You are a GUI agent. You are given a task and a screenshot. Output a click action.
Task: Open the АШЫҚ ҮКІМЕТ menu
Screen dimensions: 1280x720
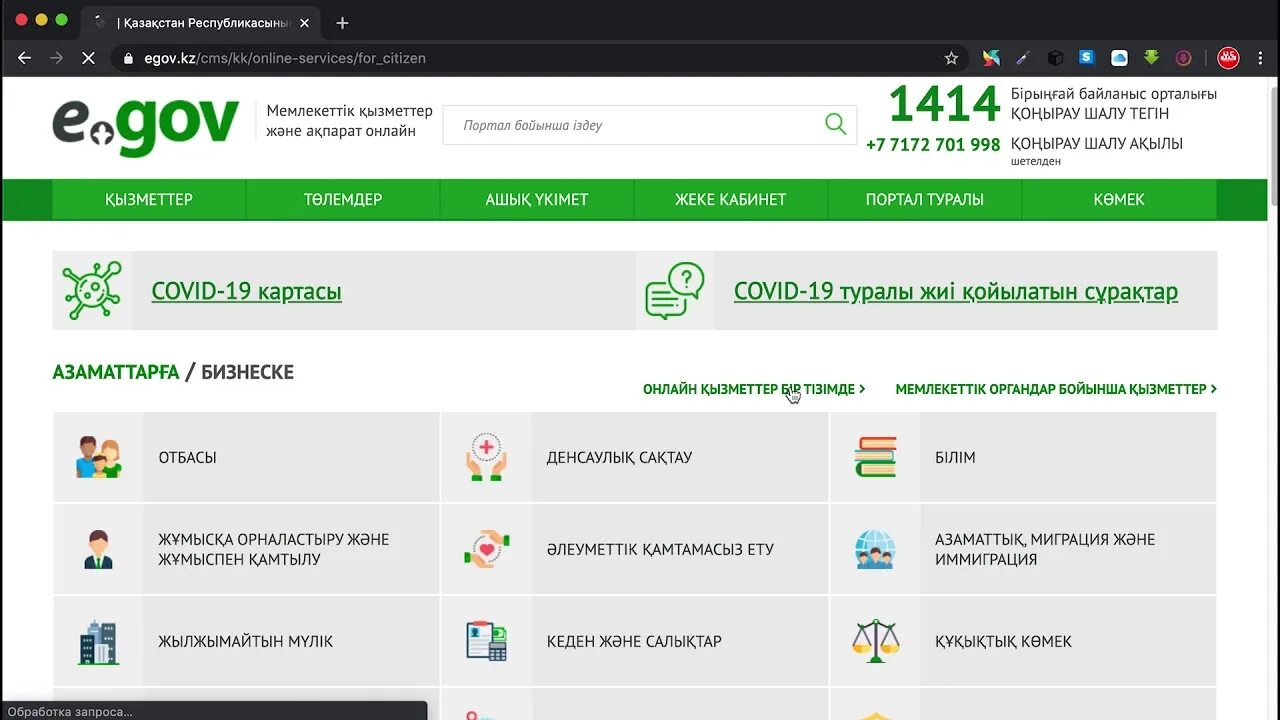pyautogui.click(x=537, y=199)
